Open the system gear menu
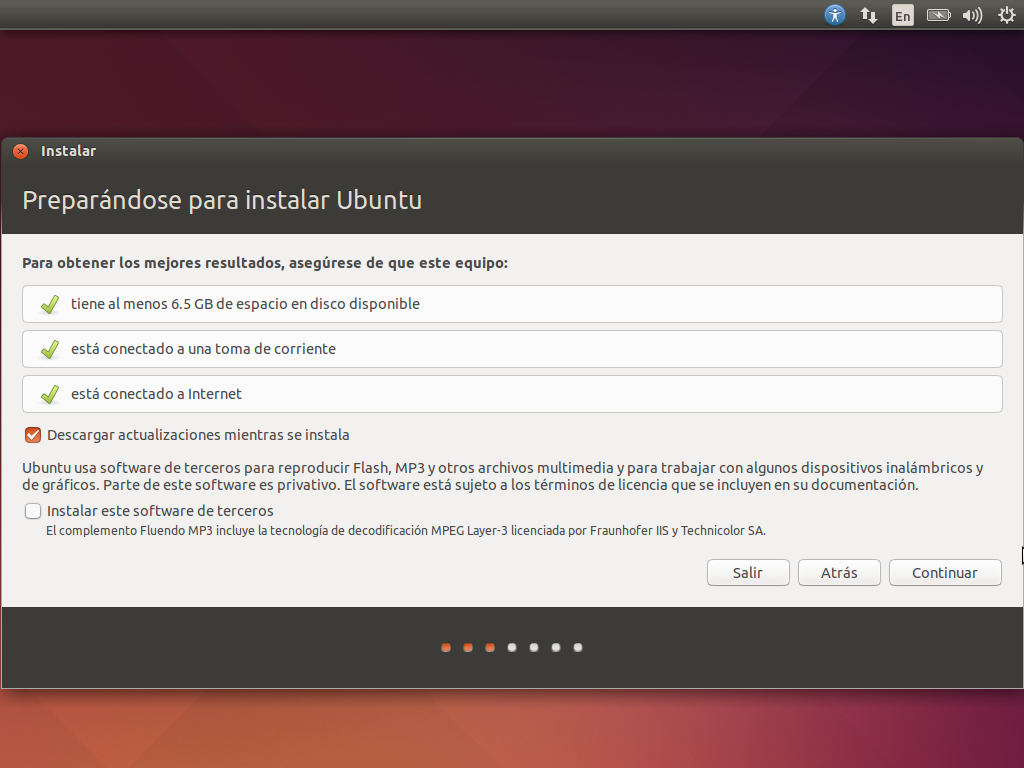 pos(1007,15)
